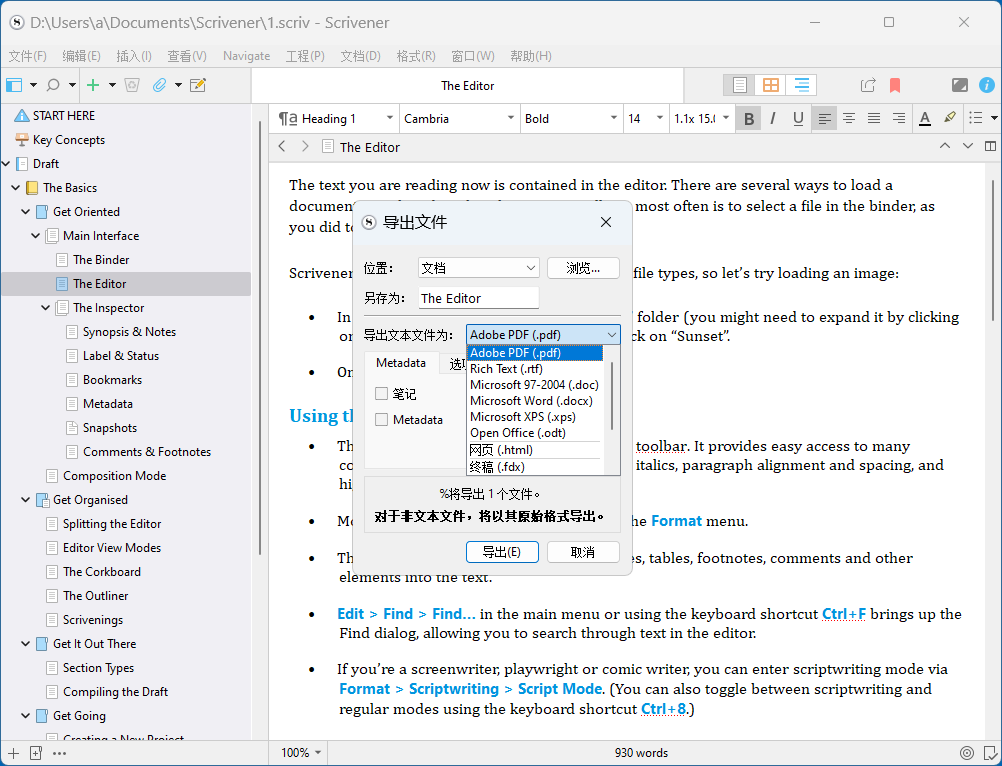Click the trash icon in the toolbar

coord(132,85)
